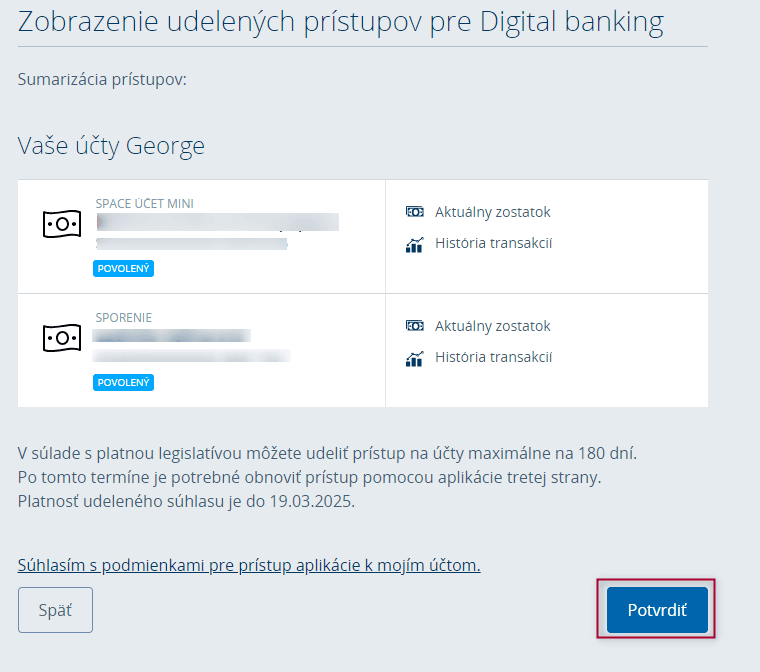Click the Sumarizácia prístupov text
The image size is (760, 672).
(x=102, y=79)
